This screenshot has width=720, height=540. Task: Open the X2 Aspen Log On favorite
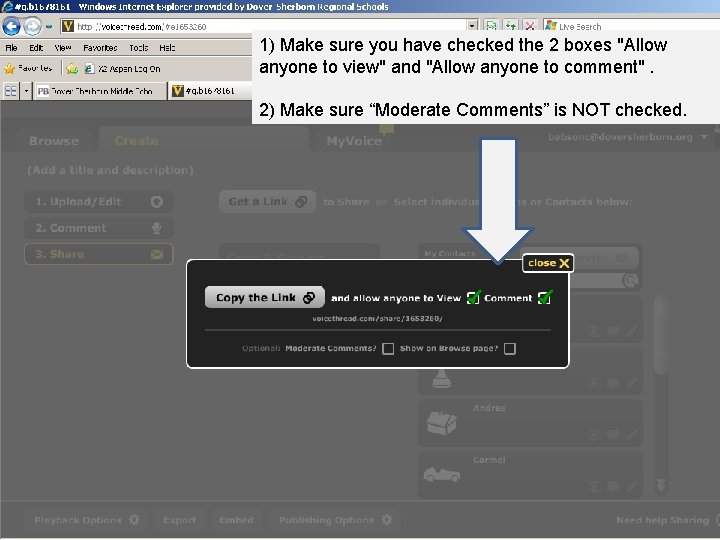point(123,69)
